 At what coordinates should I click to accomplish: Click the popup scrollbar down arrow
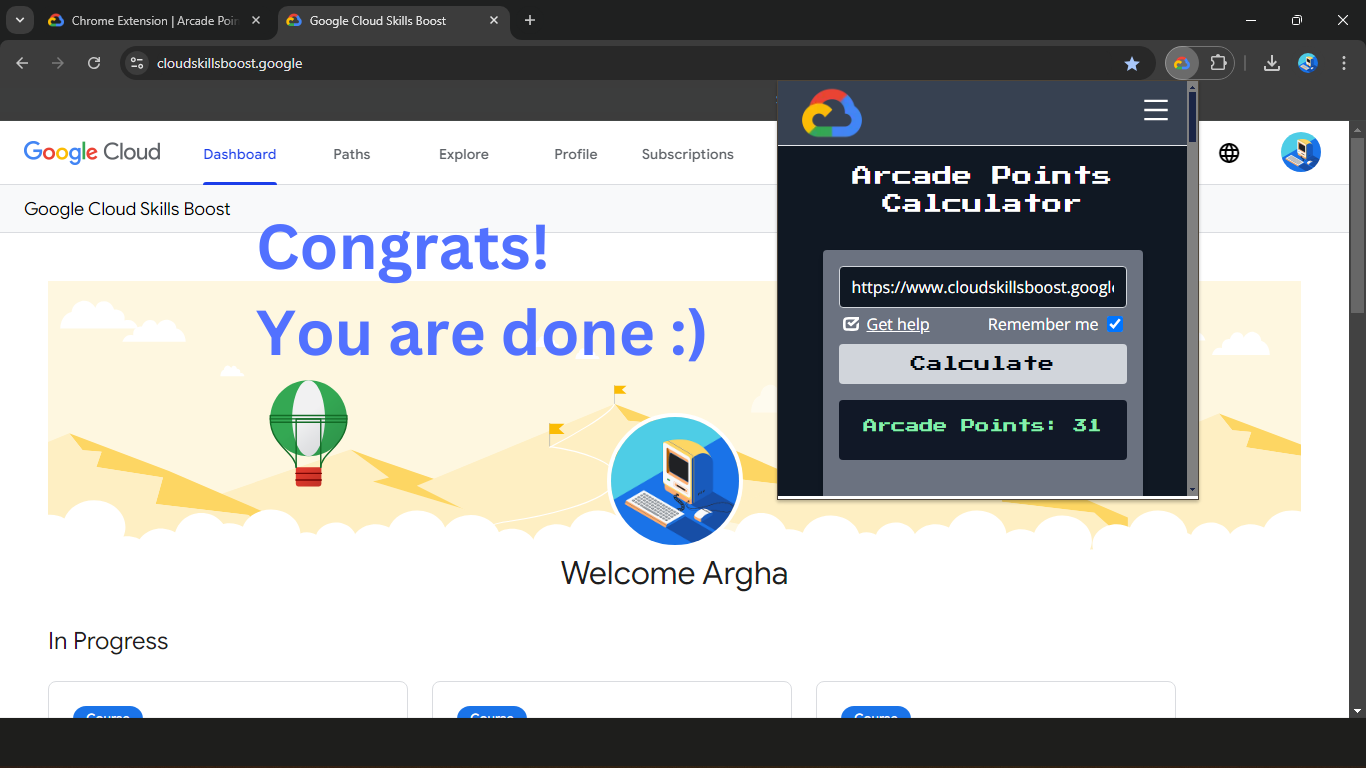pos(1192,490)
